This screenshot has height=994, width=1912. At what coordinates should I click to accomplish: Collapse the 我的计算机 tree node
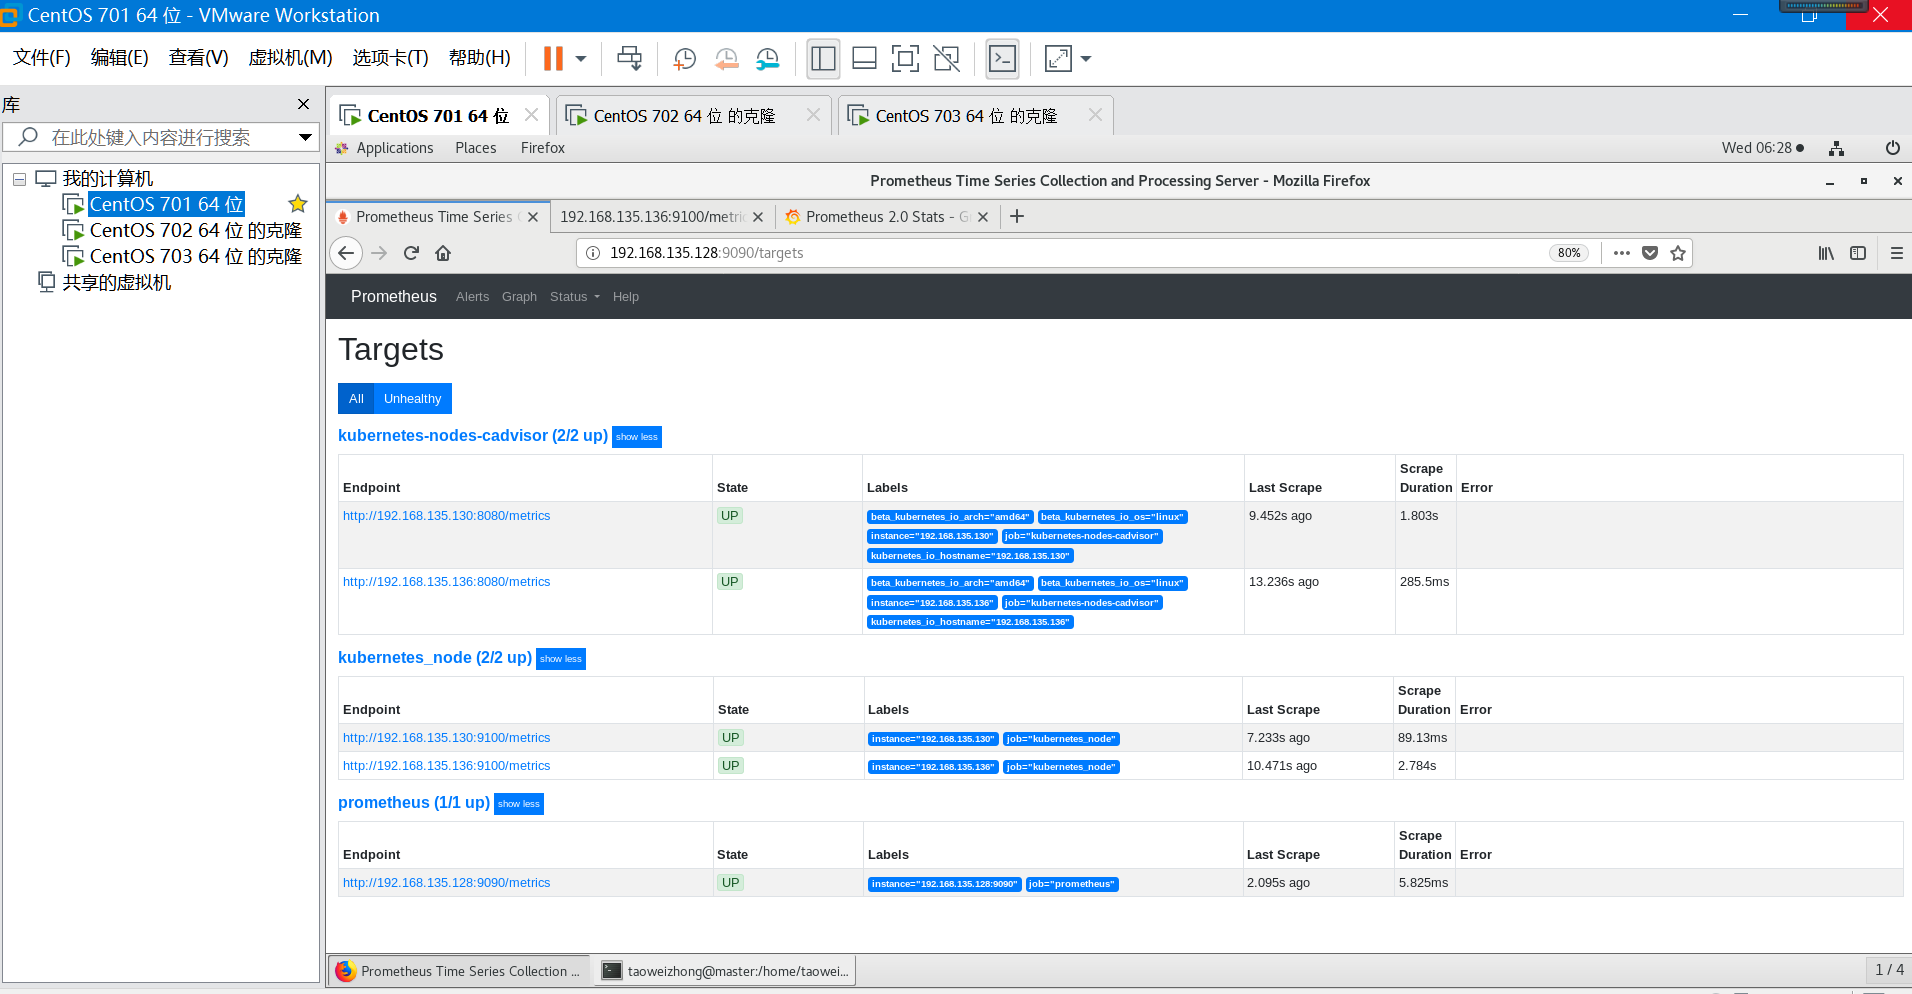point(19,179)
